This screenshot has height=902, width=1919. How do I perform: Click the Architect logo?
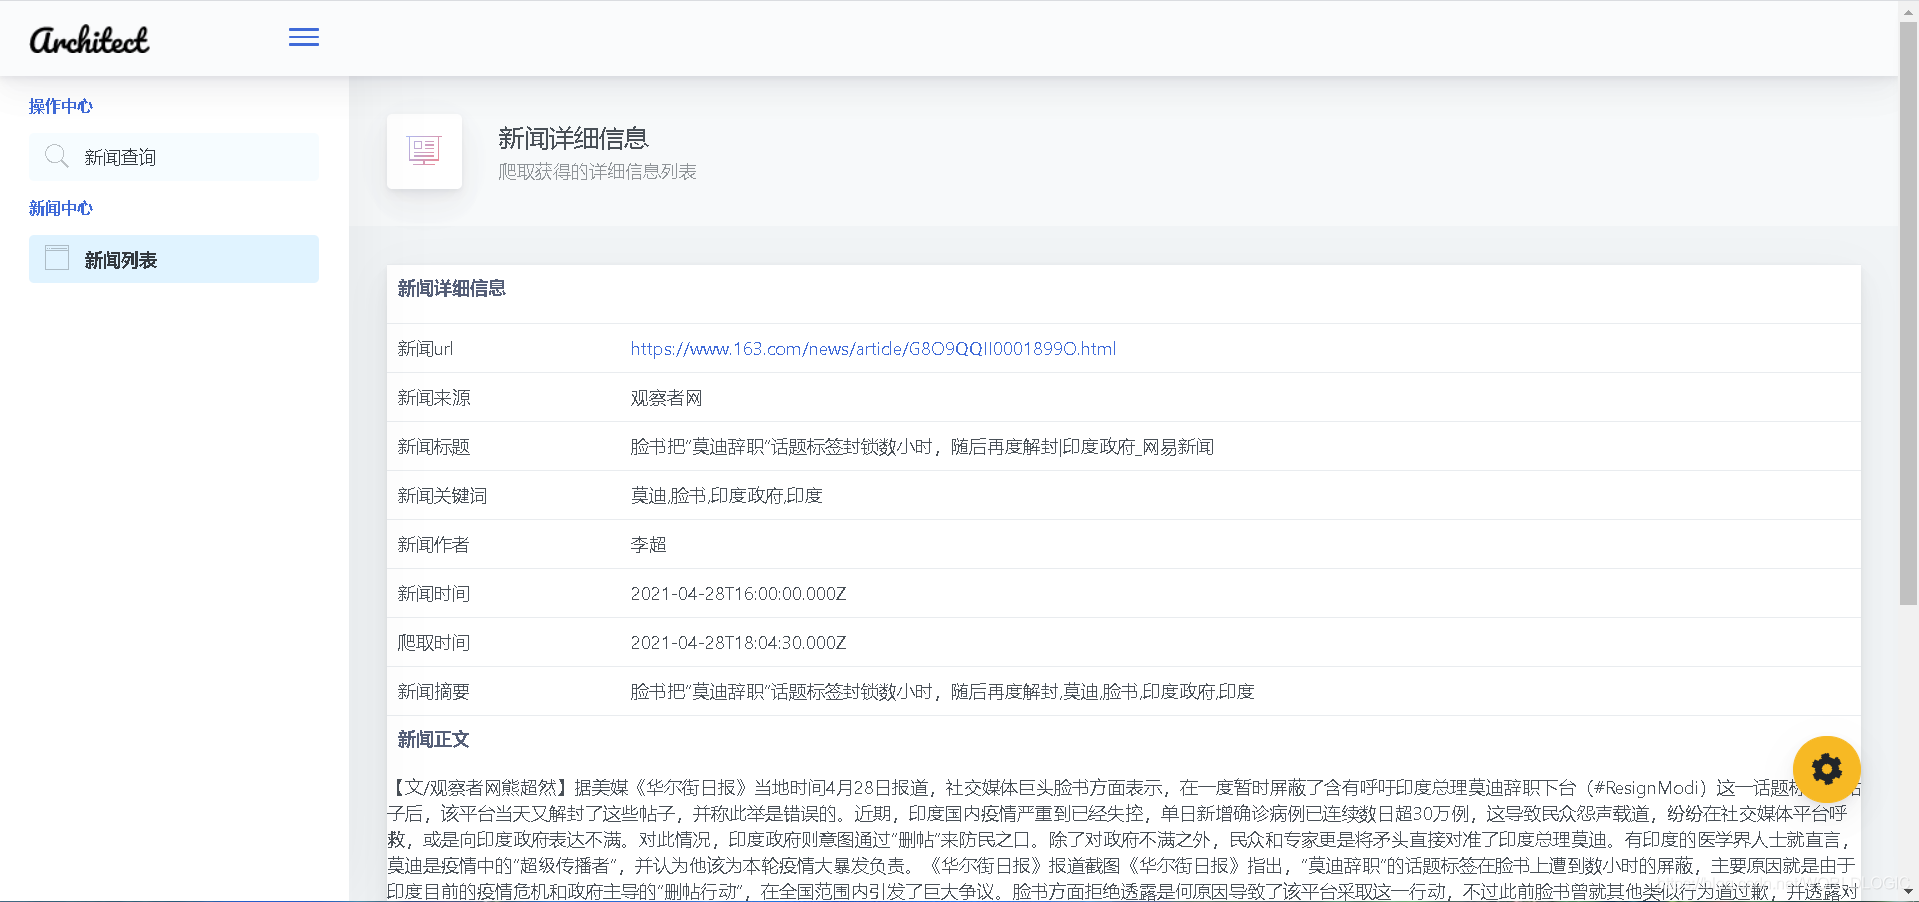coord(89,39)
